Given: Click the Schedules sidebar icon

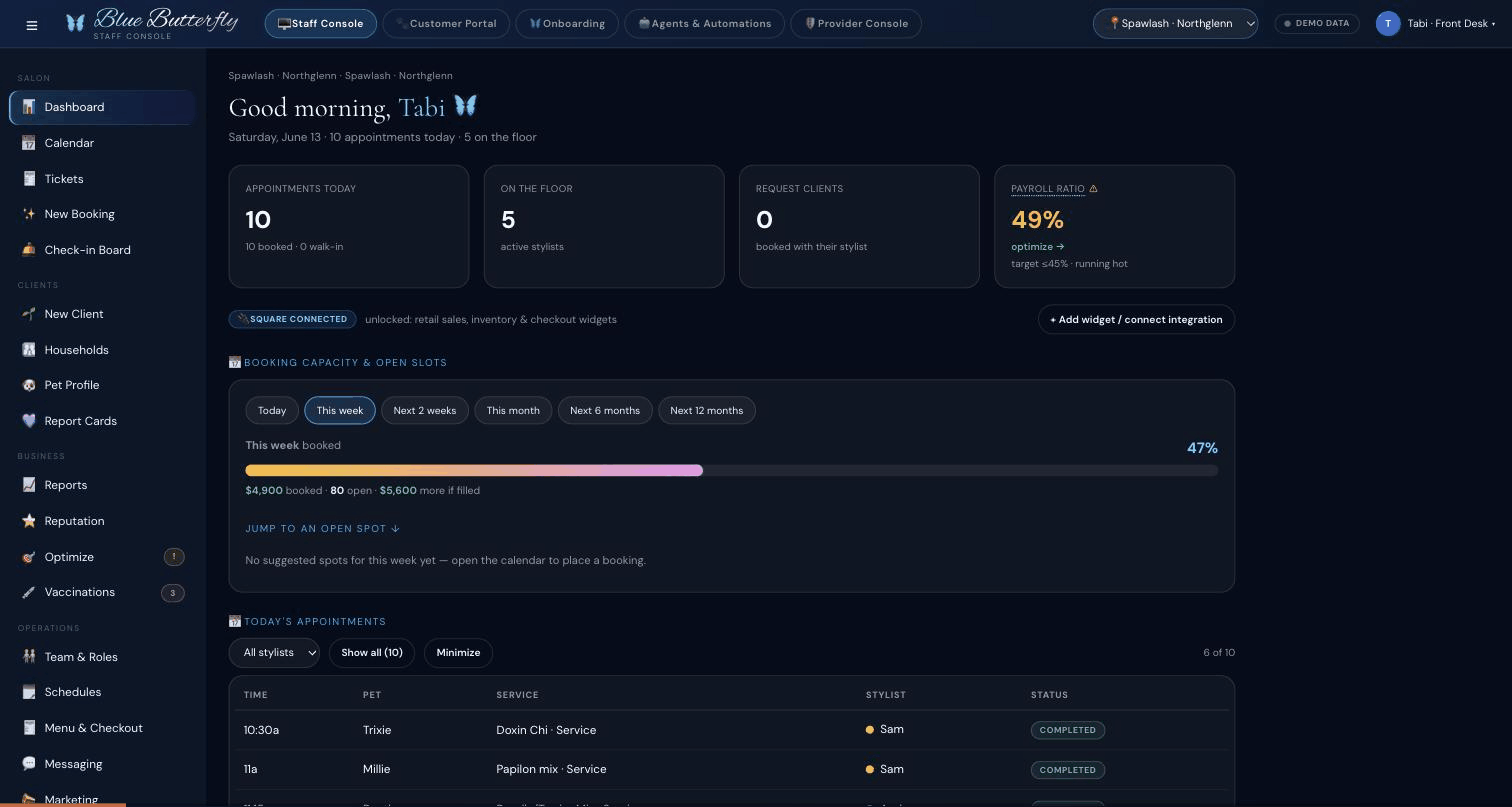Looking at the screenshot, I should point(29,692).
